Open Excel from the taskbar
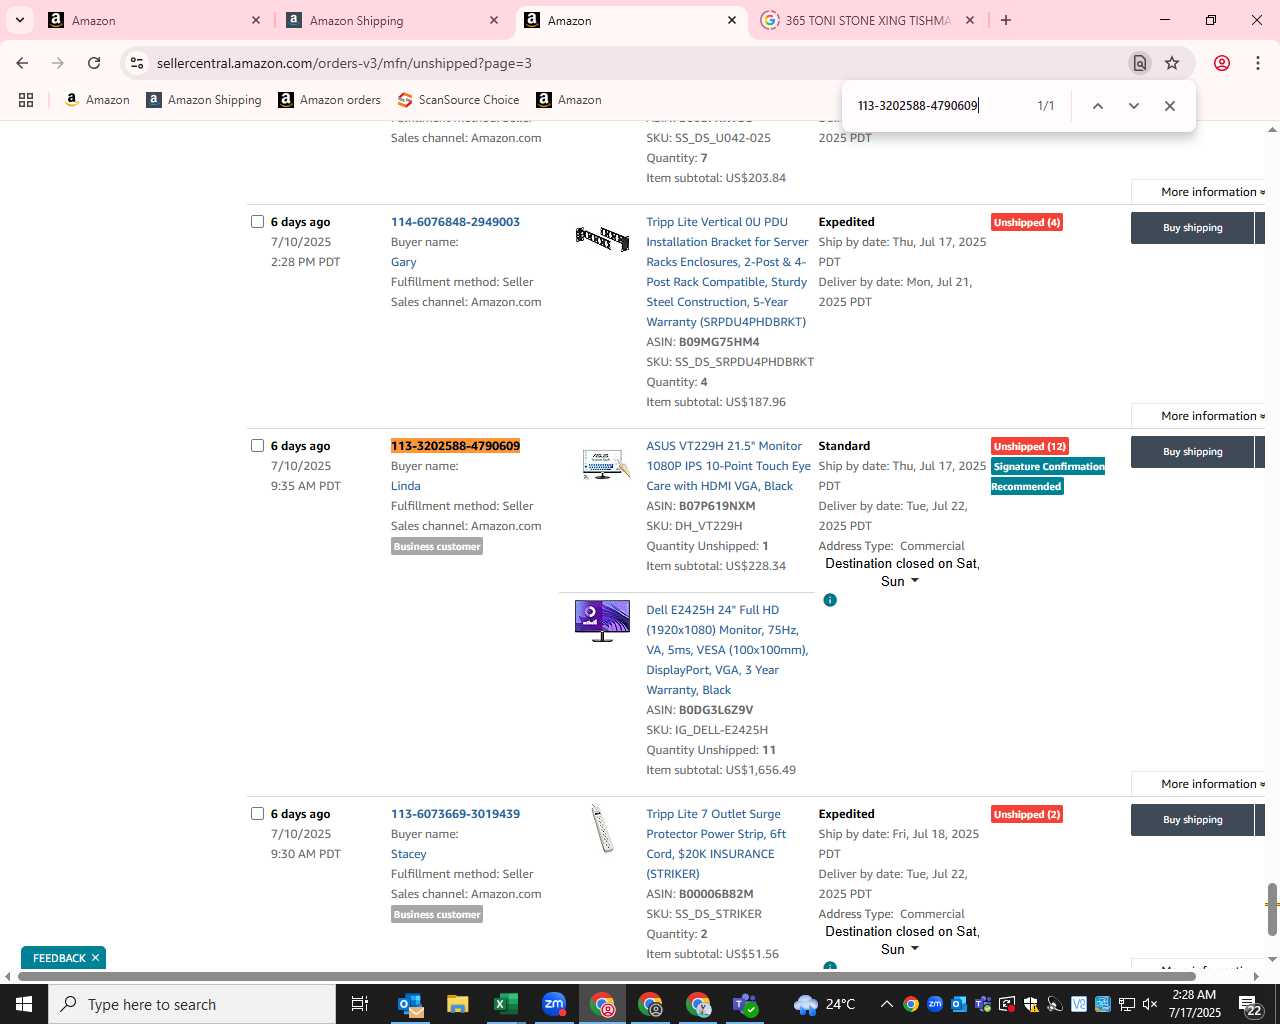The image size is (1280, 1024). point(505,1004)
